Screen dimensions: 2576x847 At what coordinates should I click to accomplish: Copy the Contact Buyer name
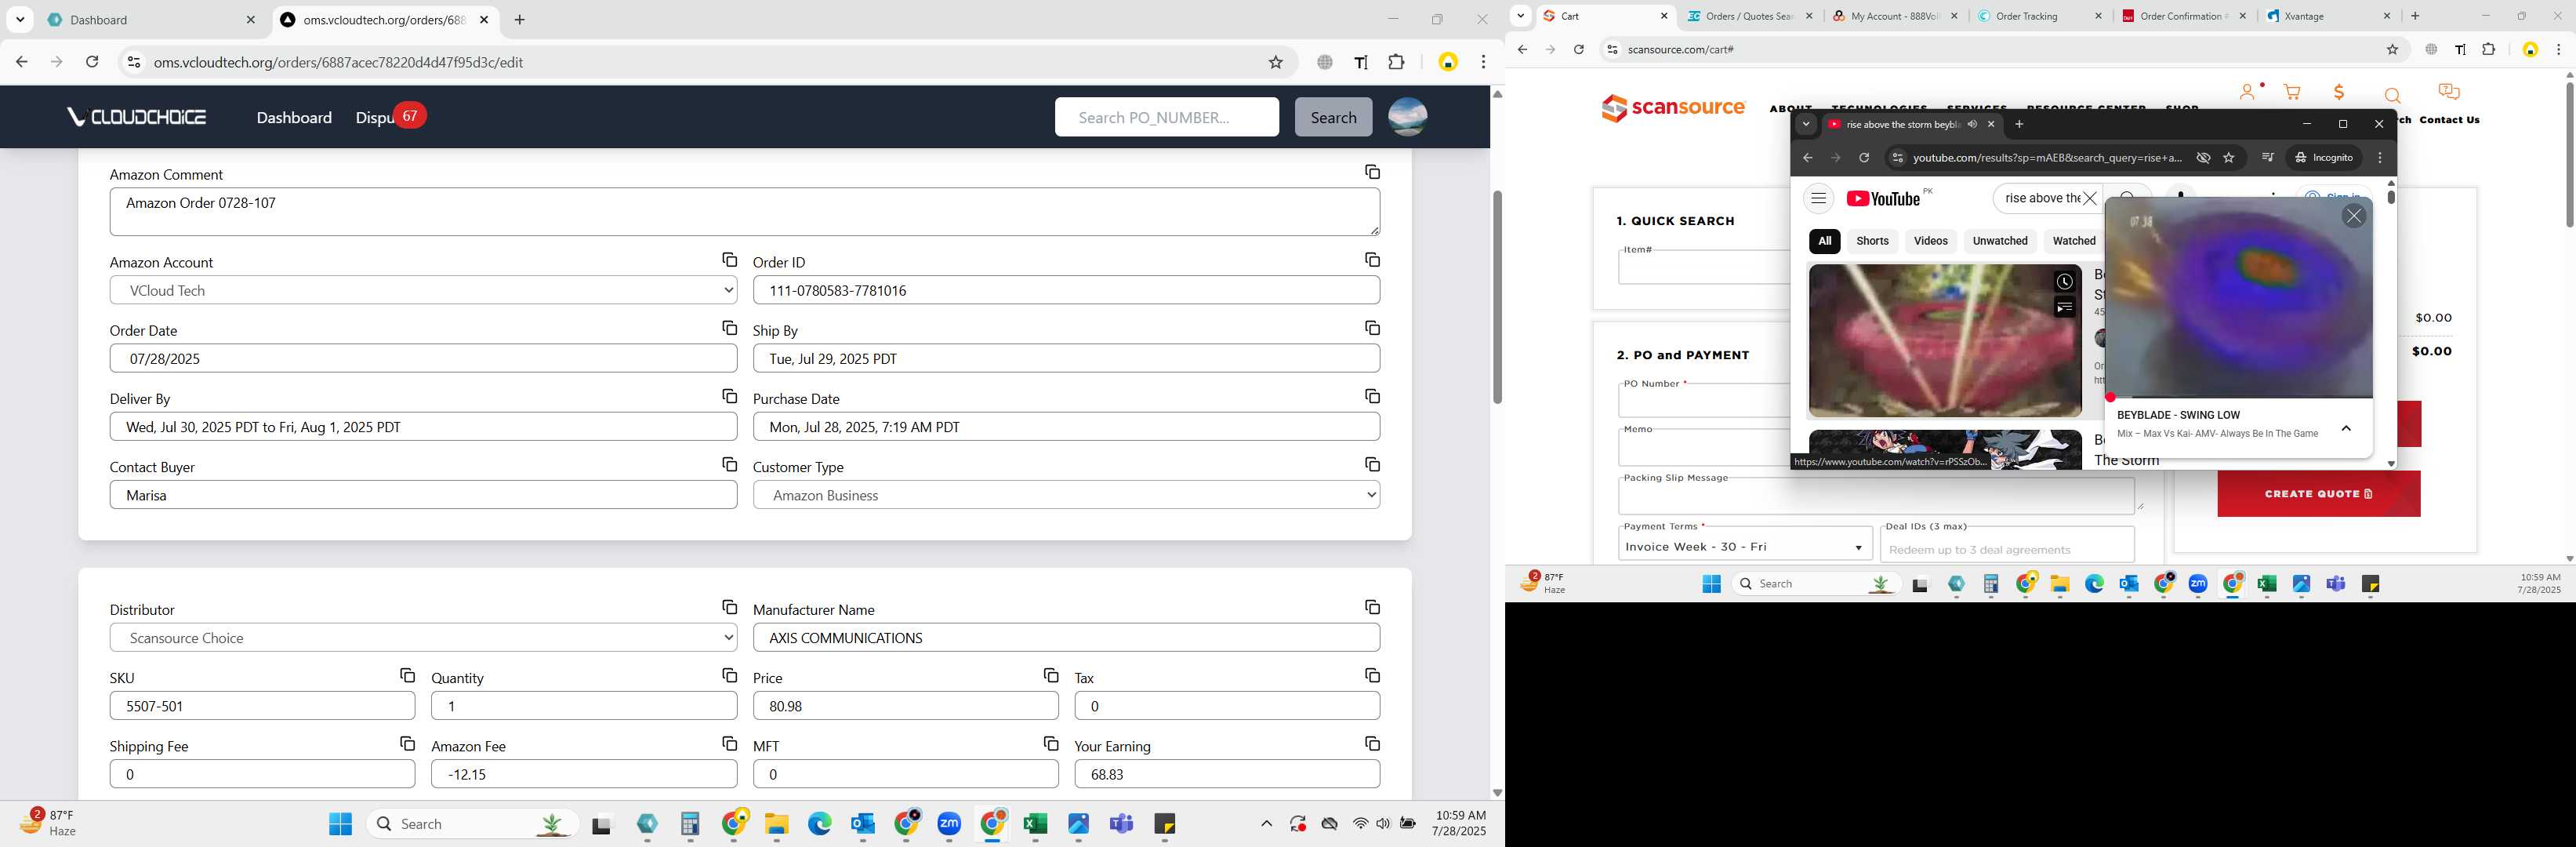coord(729,464)
